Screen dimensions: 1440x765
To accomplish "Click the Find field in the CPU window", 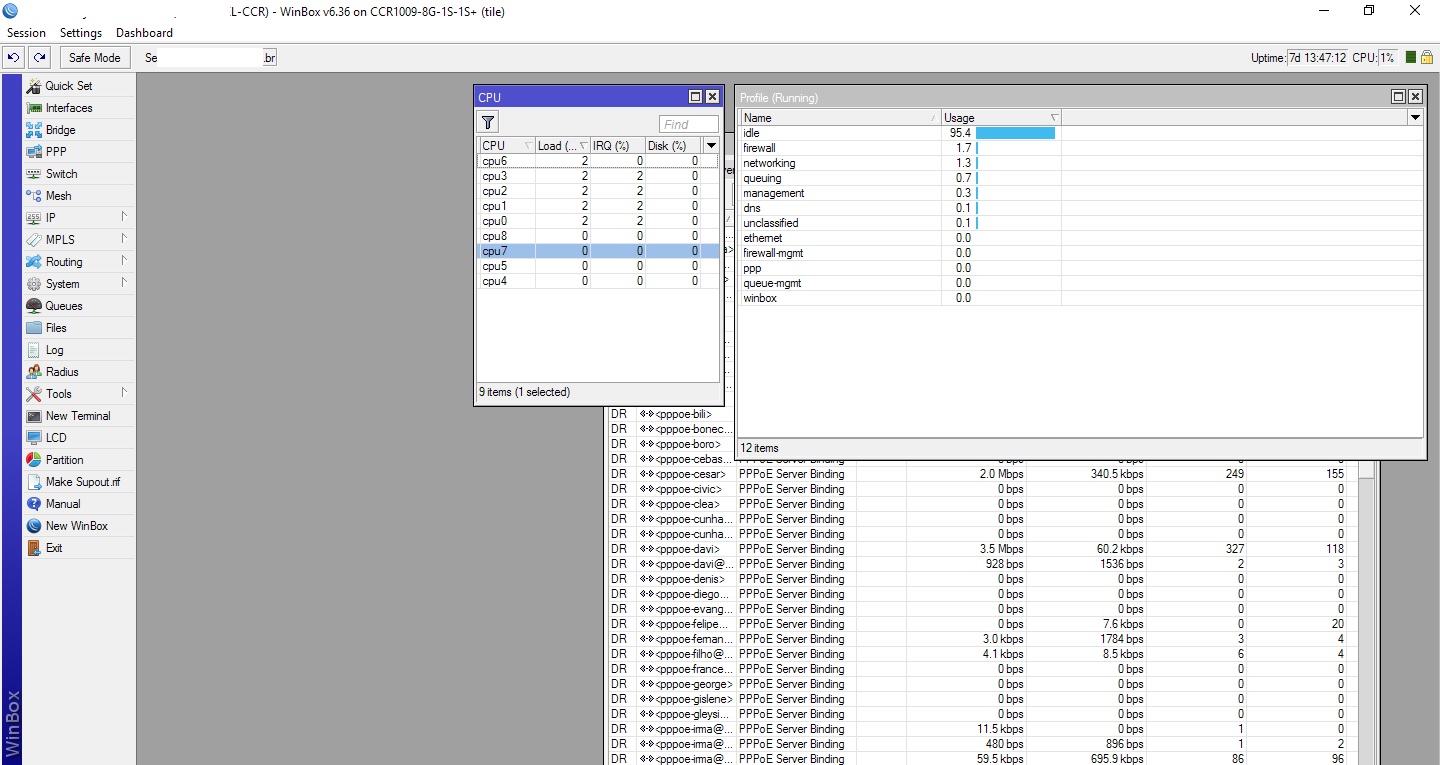I will (x=689, y=124).
